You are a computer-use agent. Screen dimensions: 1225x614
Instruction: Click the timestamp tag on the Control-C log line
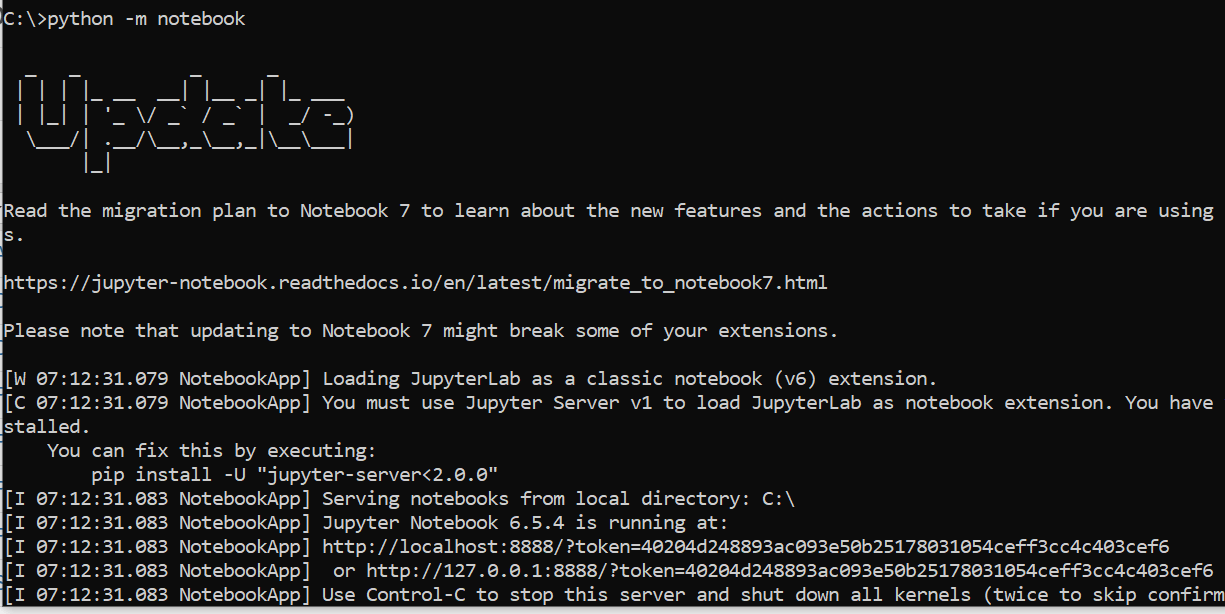pos(157,595)
